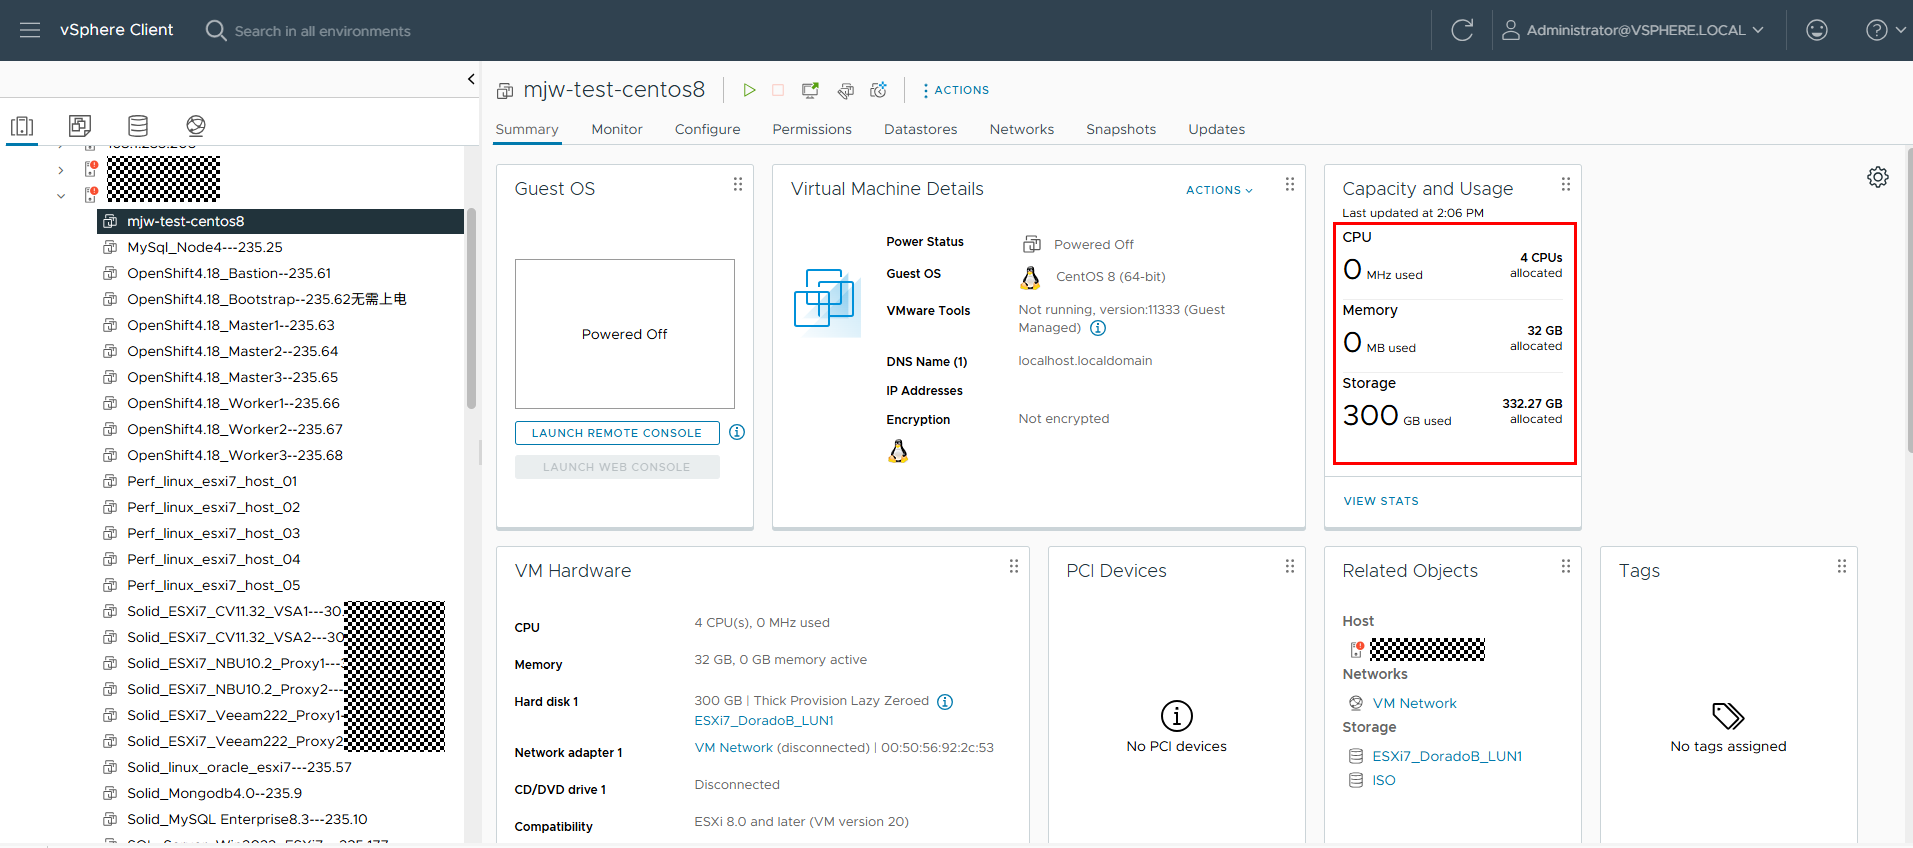Select OpenShift4.18_Worker3--235.68 VM
Viewport: 1913px width, 848px height.
coord(235,455)
